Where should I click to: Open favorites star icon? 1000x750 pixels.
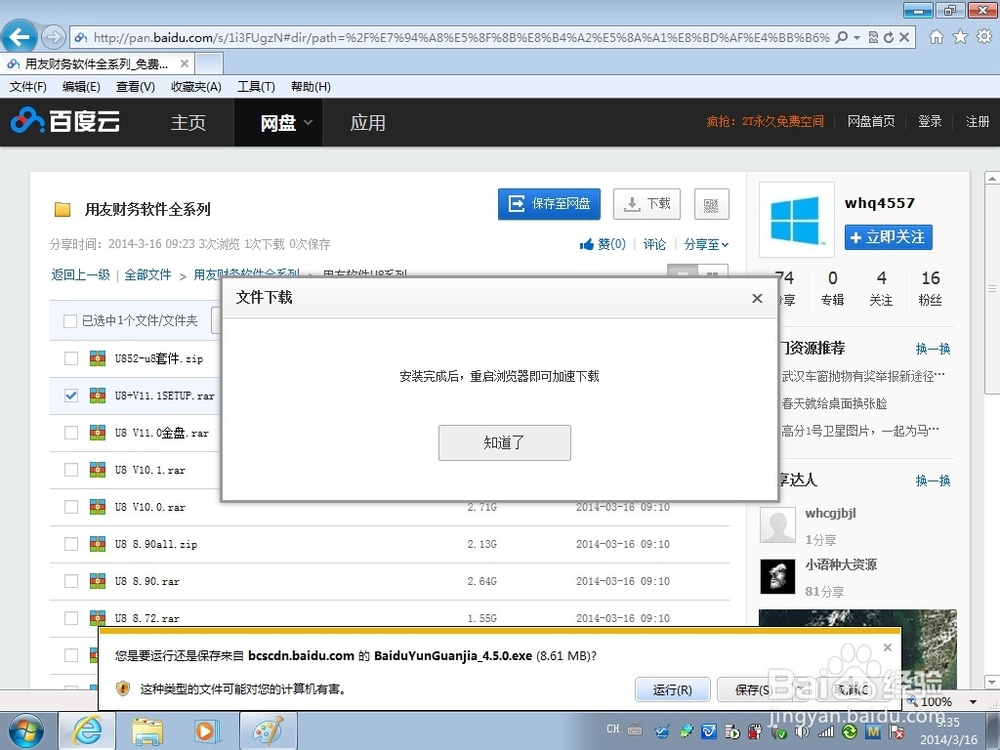(x=960, y=37)
